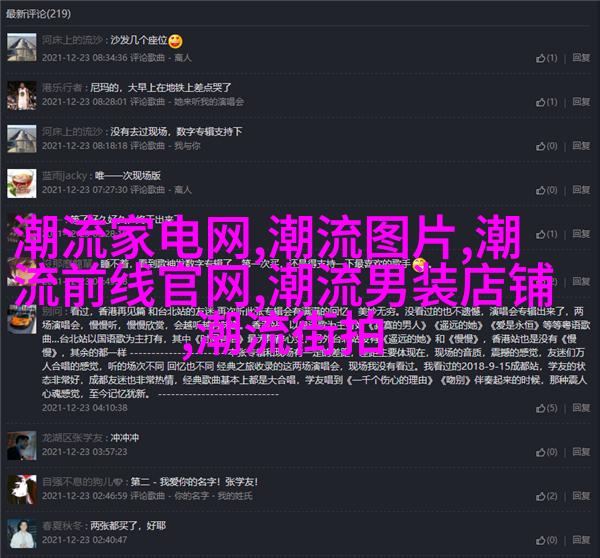Reply to the 两张都买了 comment
Viewport: 600px width, 558px height.
pos(581,540)
